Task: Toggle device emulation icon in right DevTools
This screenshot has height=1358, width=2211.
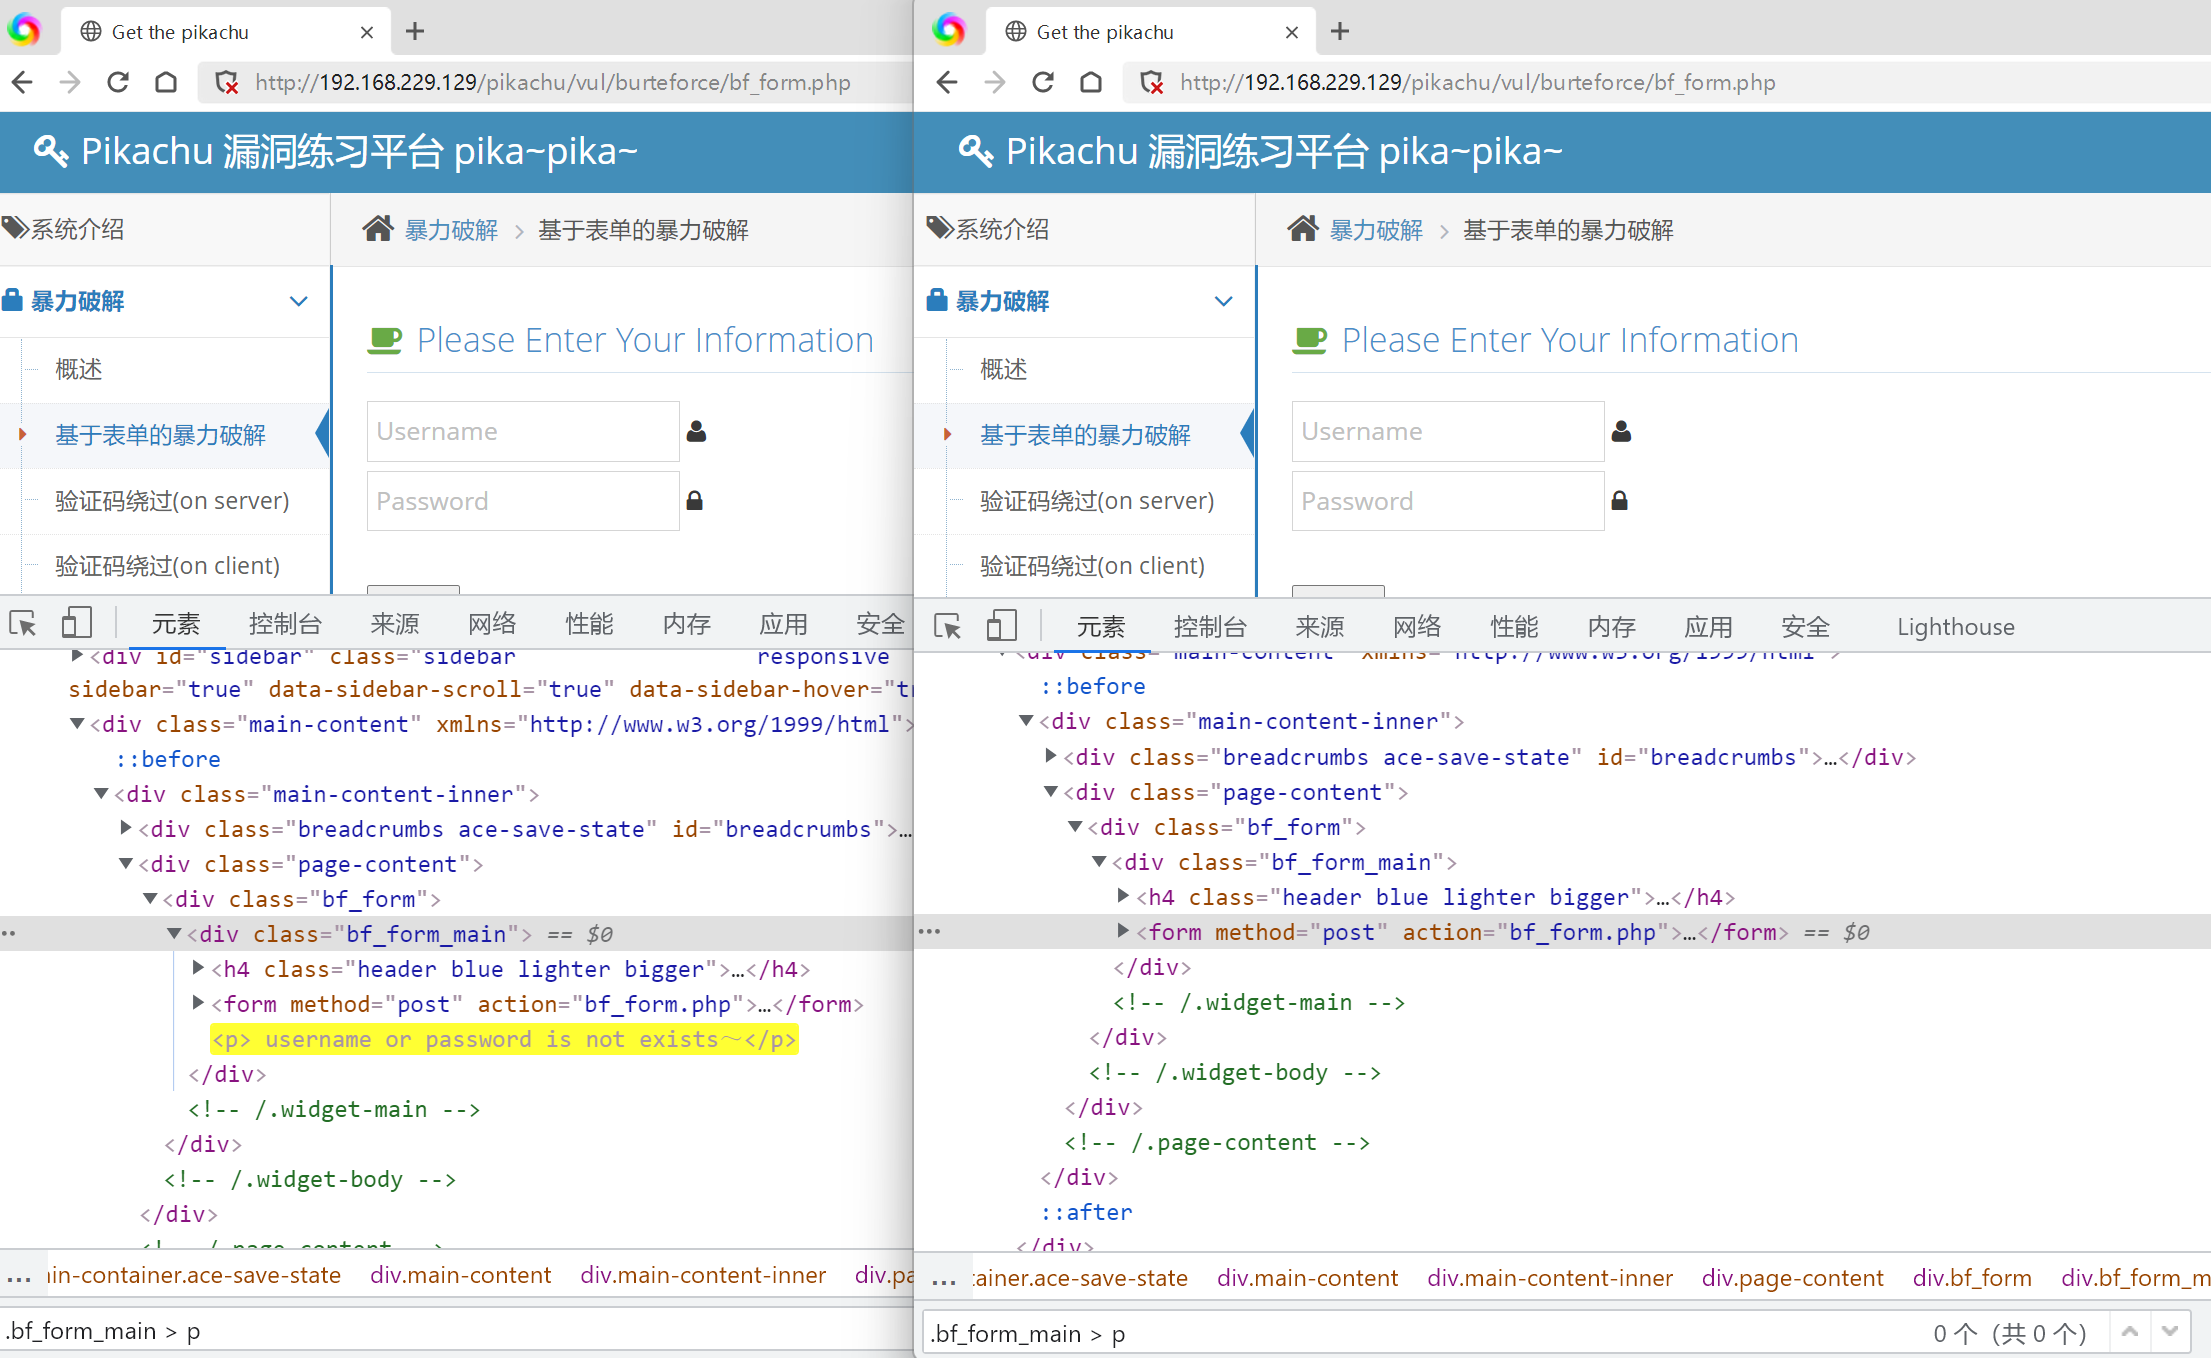Action: coord(1001,626)
